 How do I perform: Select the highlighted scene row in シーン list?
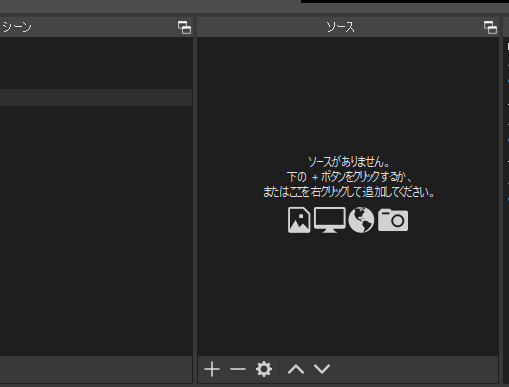click(x=96, y=97)
